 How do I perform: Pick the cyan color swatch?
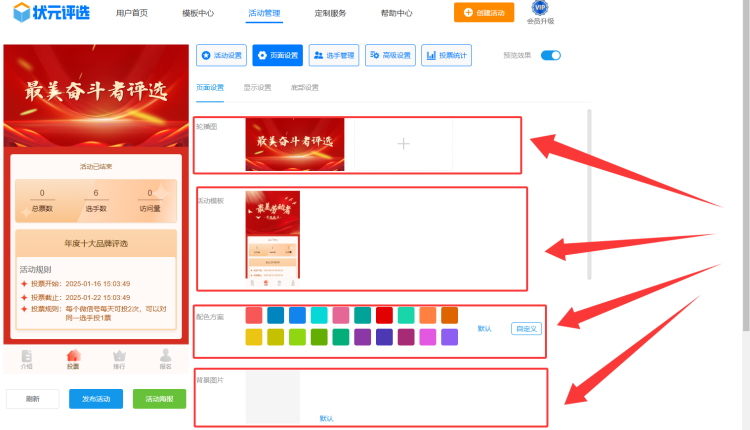click(319, 315)
